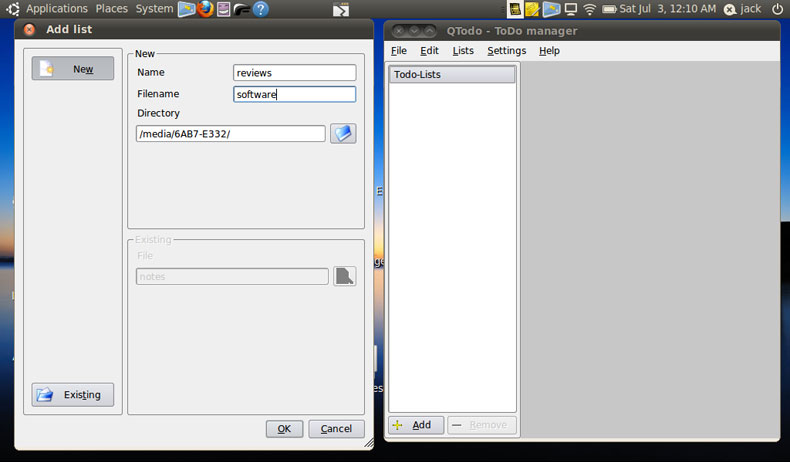Click the black swoosh panel launcher

pos(242,9)
